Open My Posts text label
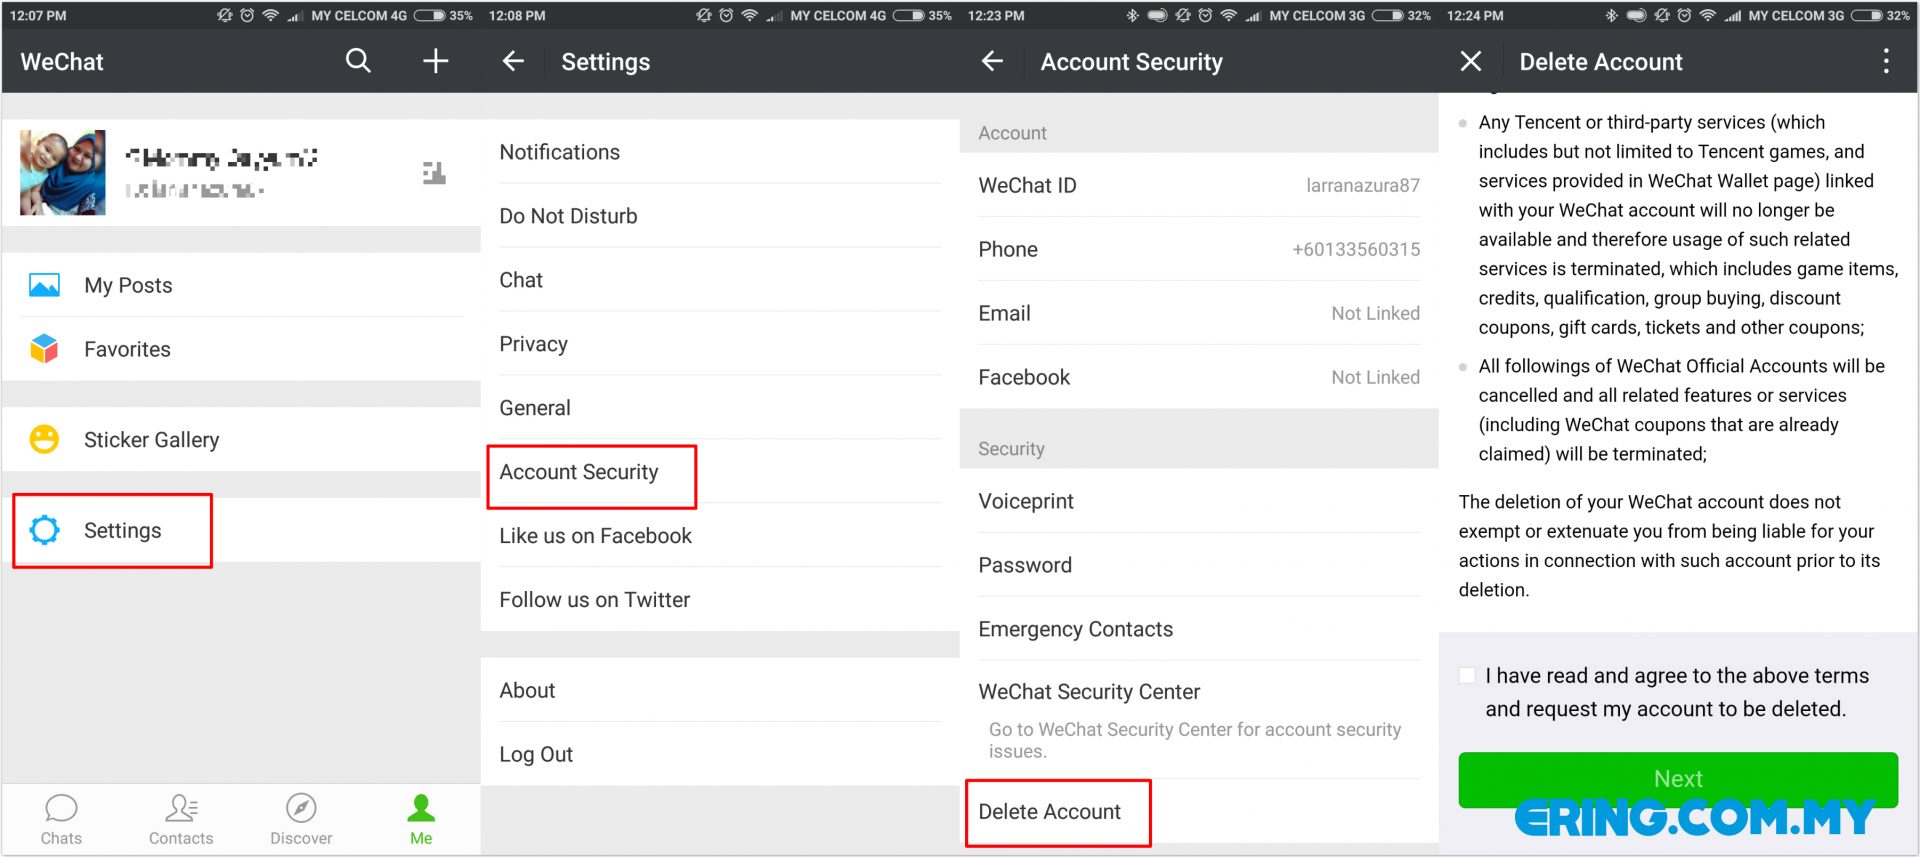Screen dimensions: 1920x857 click(128, 285)
